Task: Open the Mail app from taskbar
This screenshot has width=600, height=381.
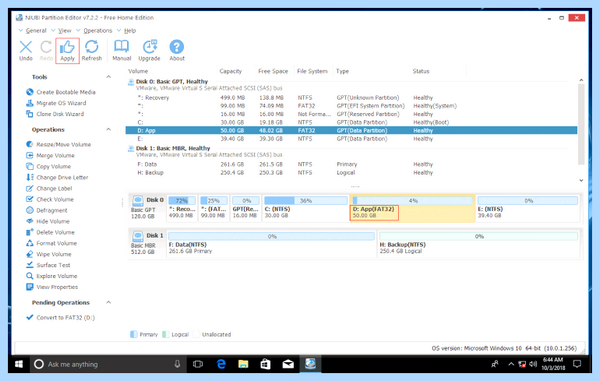Action: tap(288, 364)
